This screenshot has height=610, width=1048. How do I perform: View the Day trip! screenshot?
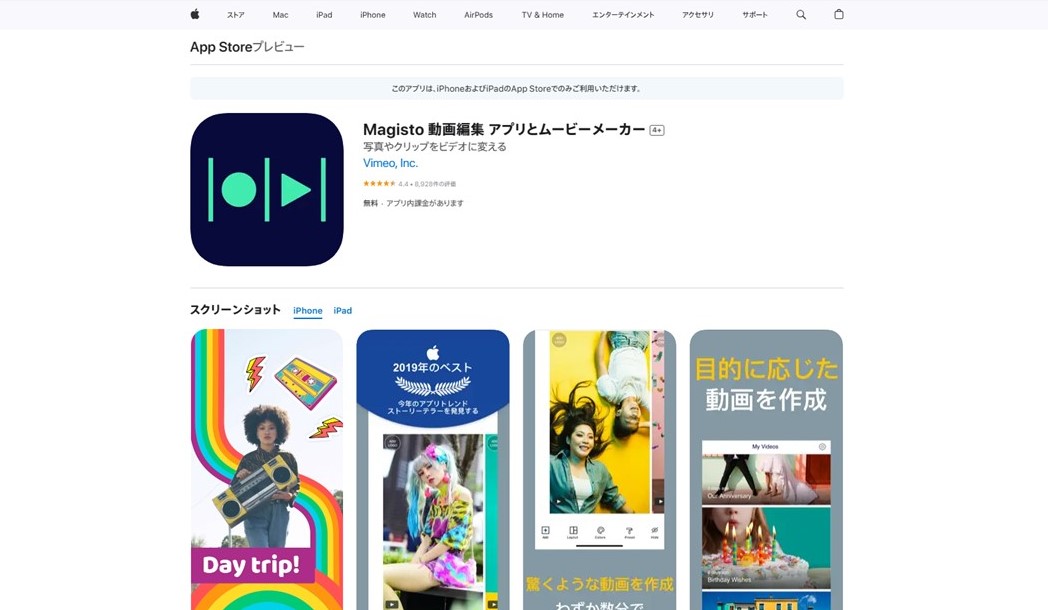coord(267,470)
